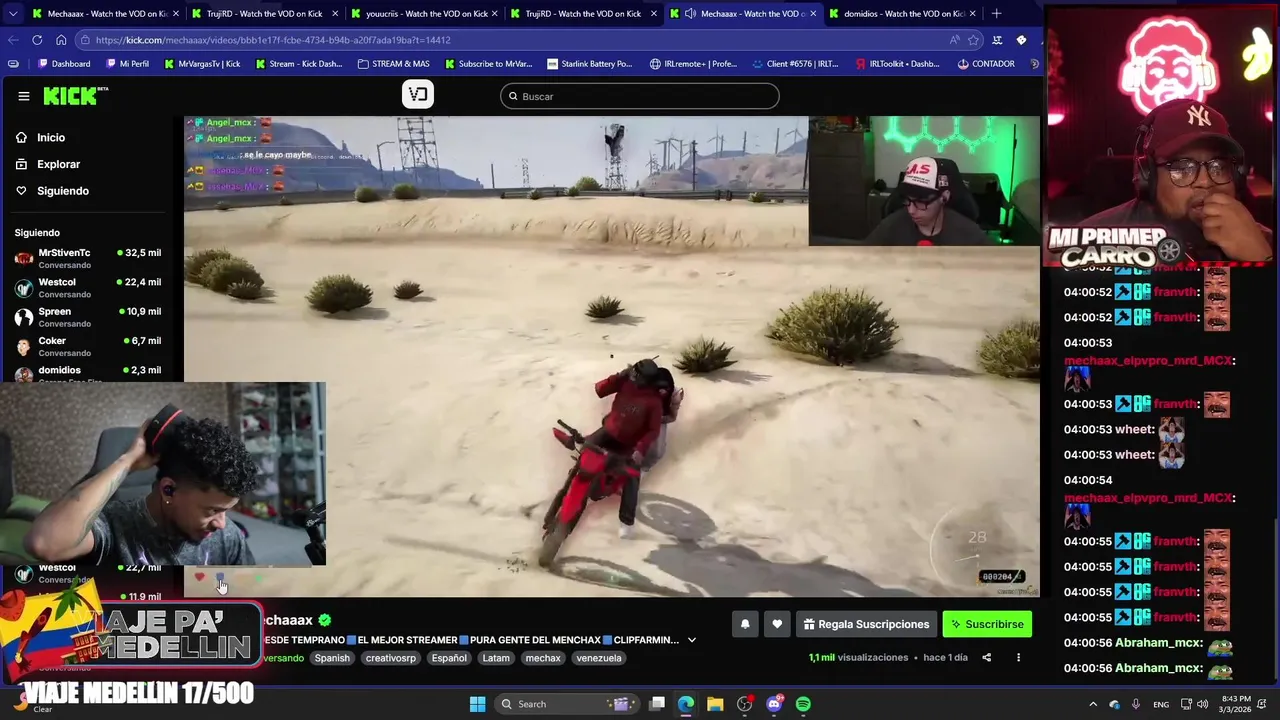The height and width of the screenshot is (720, 1280).
Task: Open the VJ icon in Kick header
Action: click(418, 95)
